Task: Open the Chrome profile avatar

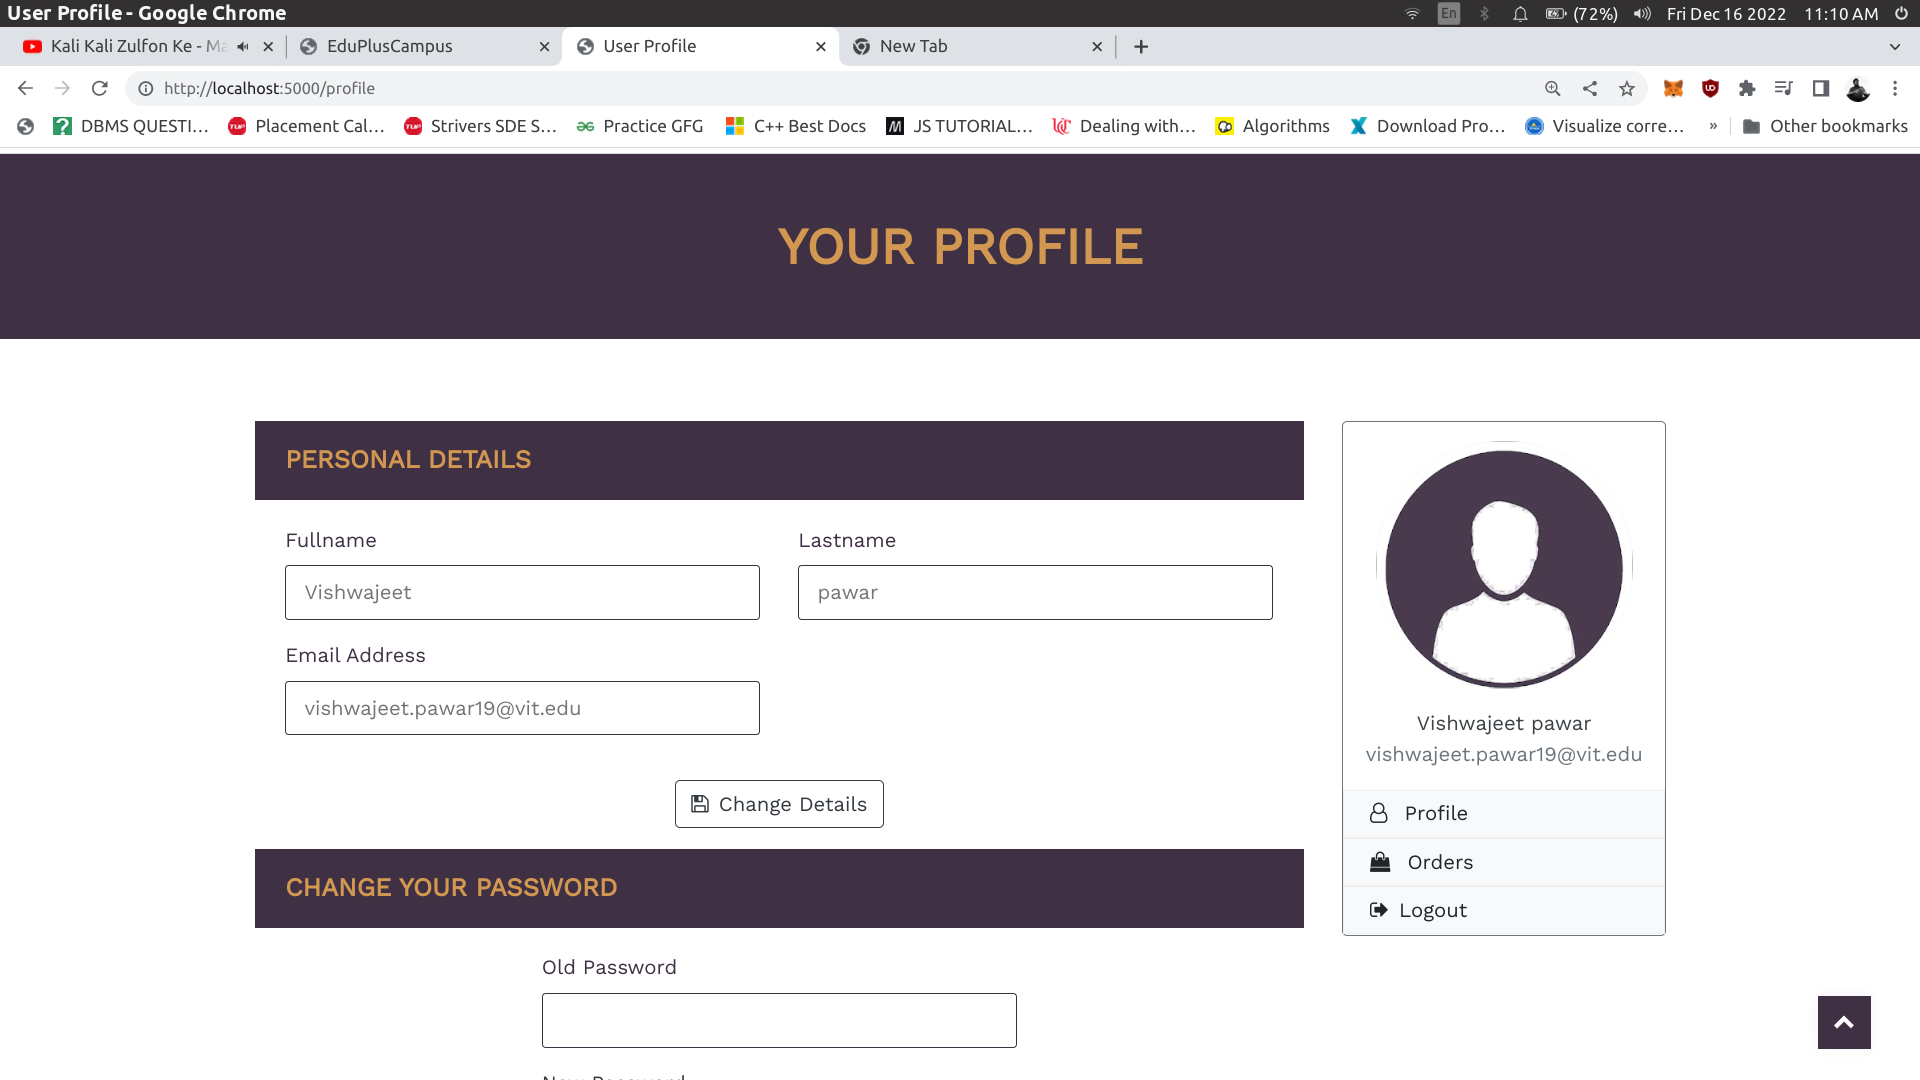Action: point(1858,88)
